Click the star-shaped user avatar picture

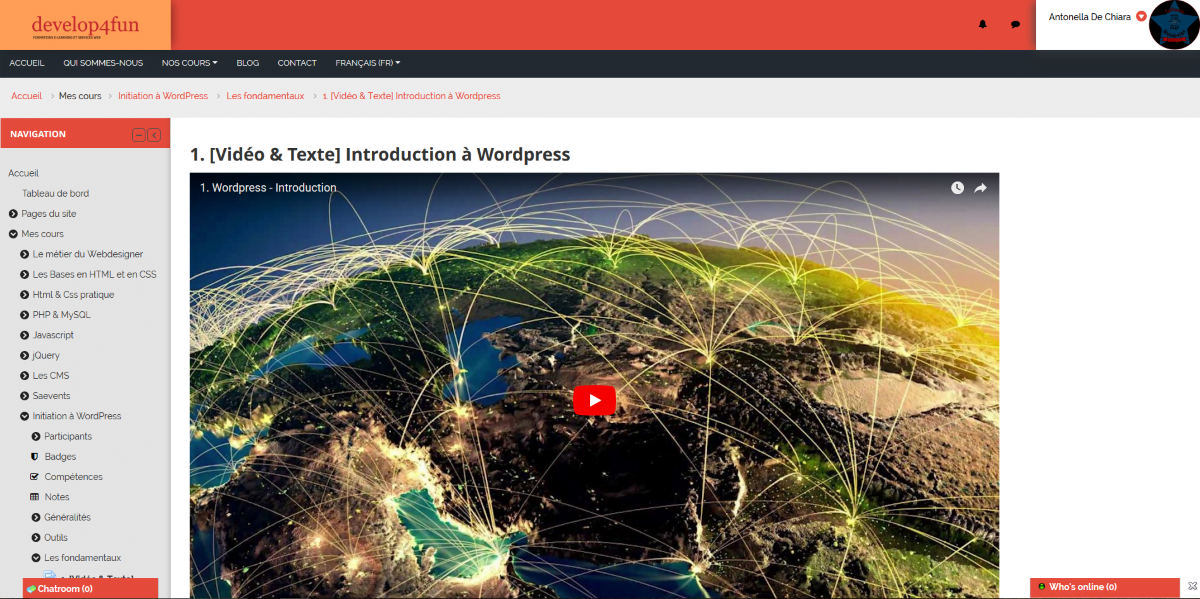1174,24
